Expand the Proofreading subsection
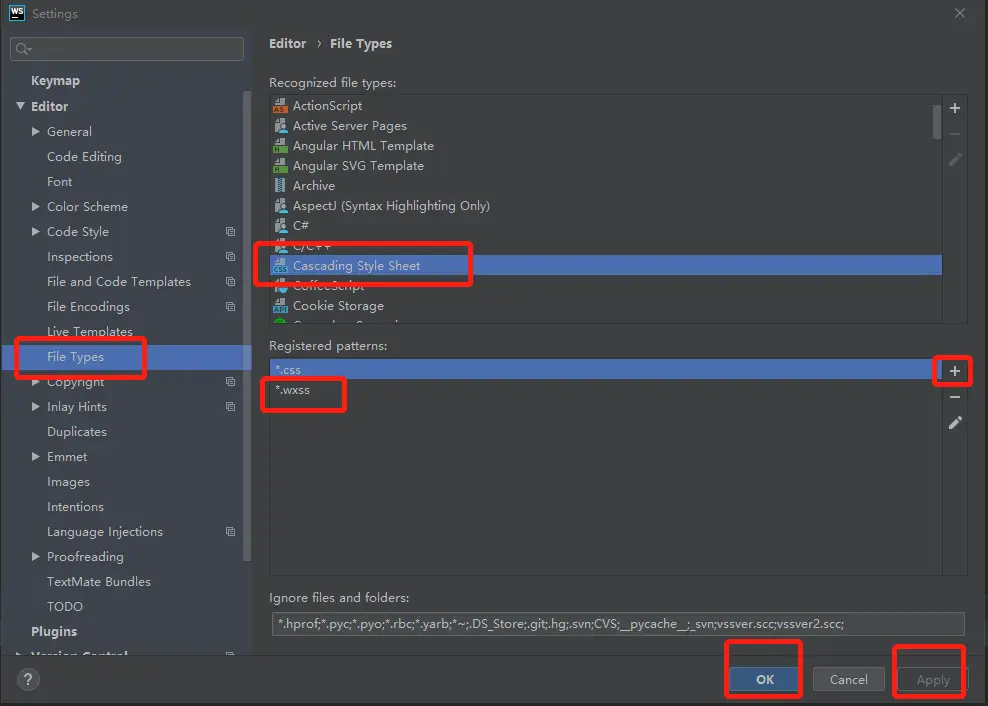 click(36, 557)
